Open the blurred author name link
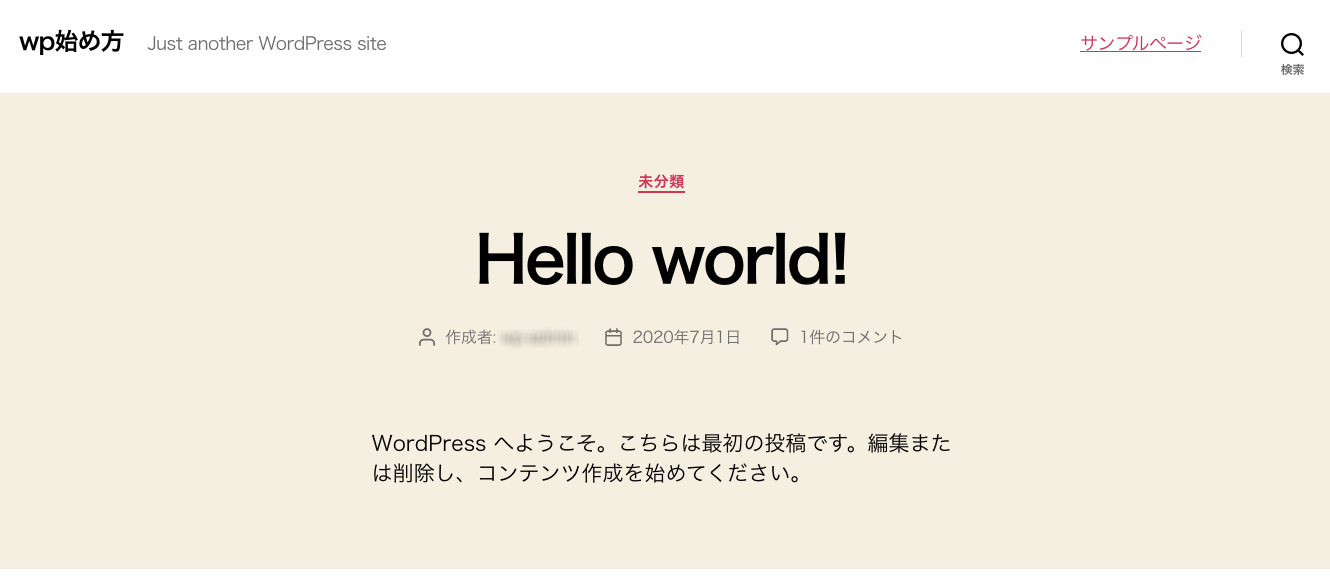Screen dimensions: 1330x588 point(539,338)
